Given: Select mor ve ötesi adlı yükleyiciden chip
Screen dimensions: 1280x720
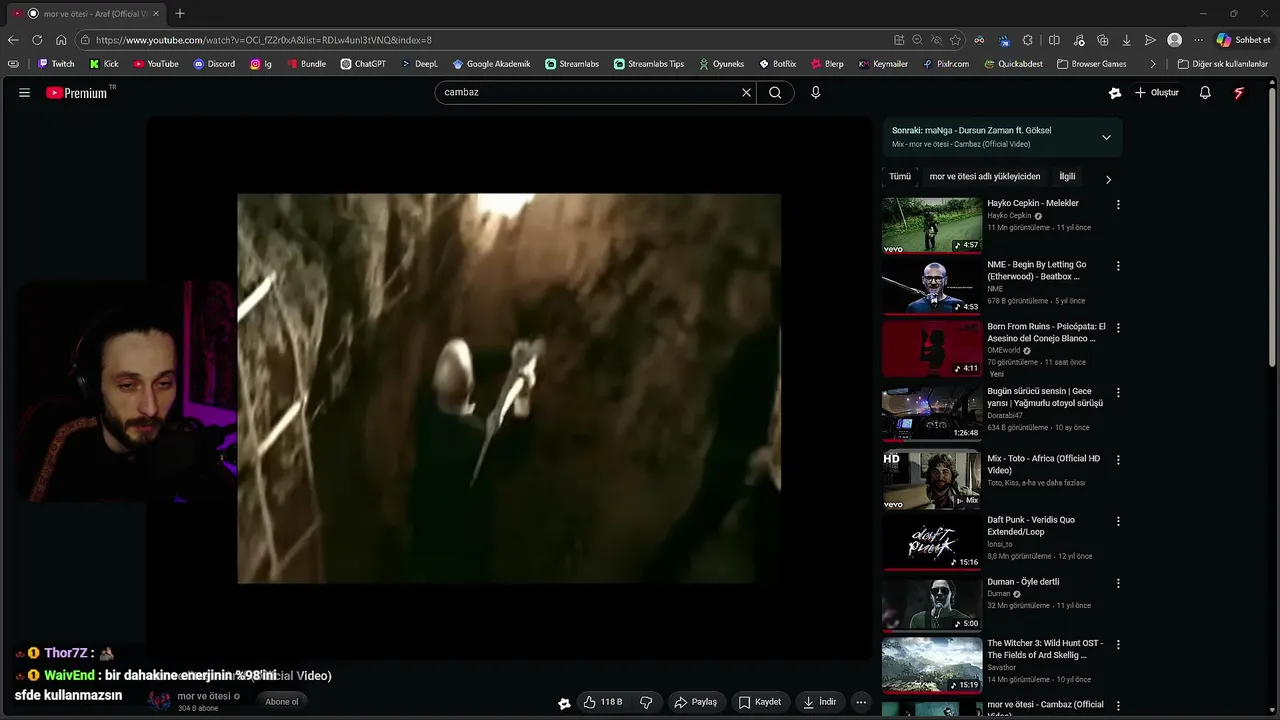Looking at the screenshot, I should point(985,177).
